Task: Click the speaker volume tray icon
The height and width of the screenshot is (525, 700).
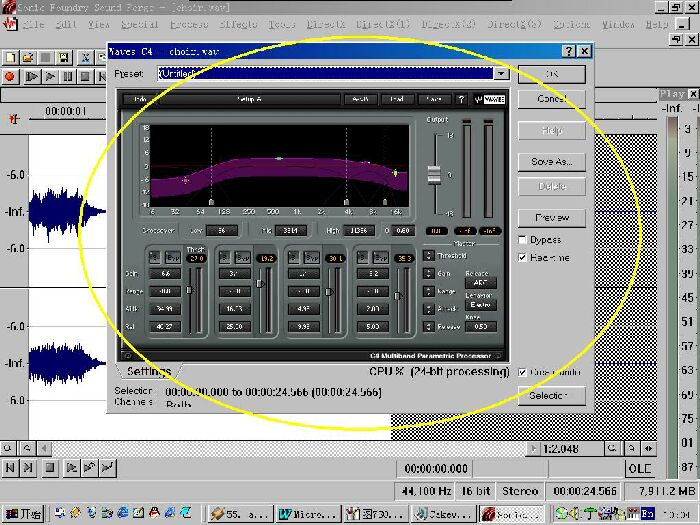Action: 576,513
